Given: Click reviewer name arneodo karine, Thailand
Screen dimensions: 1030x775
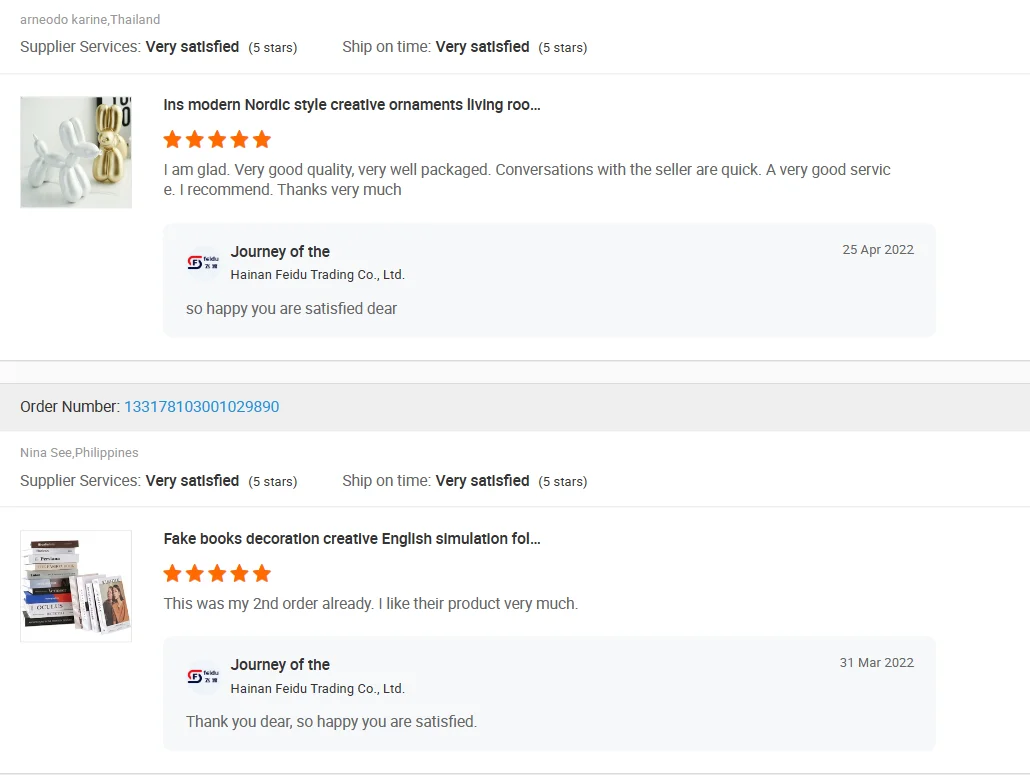Looking at the screenshot, I should [90, 19].
